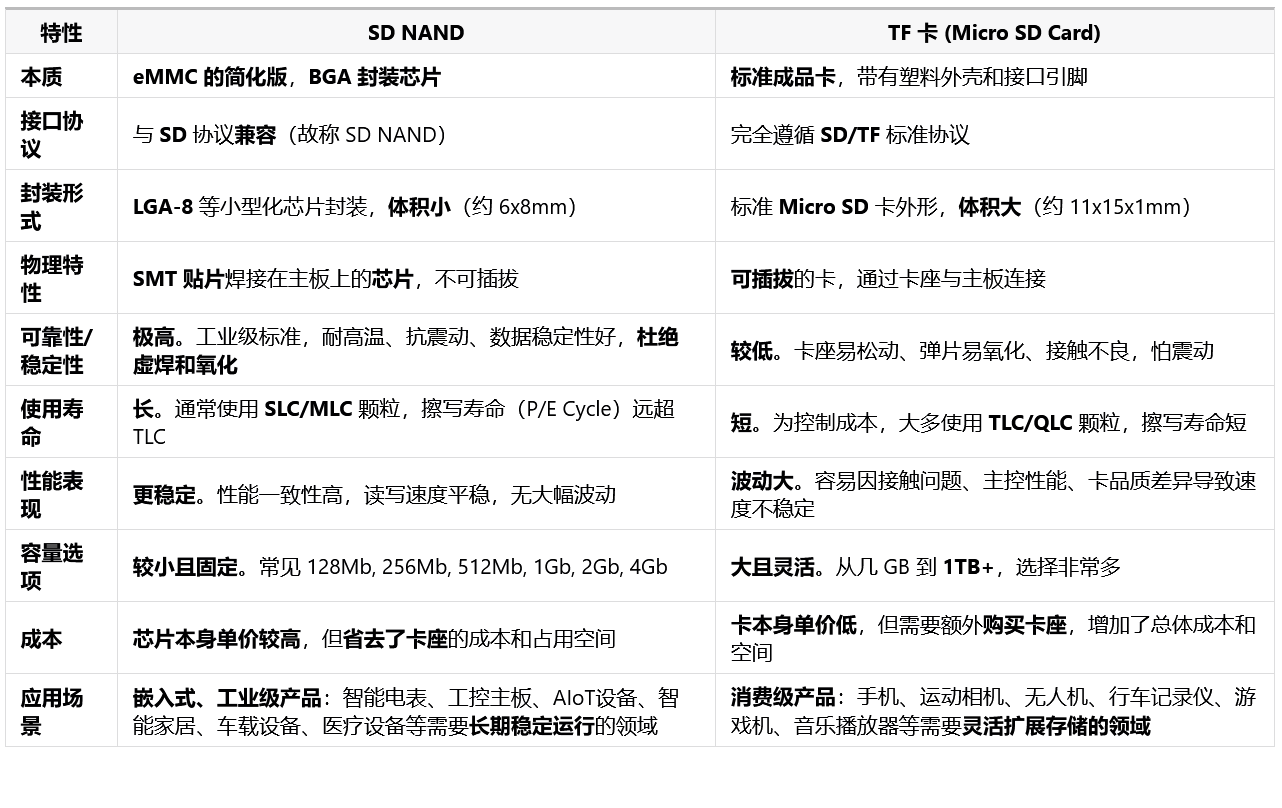Image resolution: width=1282 pixels, height=808 pixels.
Task: Click the '应用场景' row label
Action: coord(61,710)
